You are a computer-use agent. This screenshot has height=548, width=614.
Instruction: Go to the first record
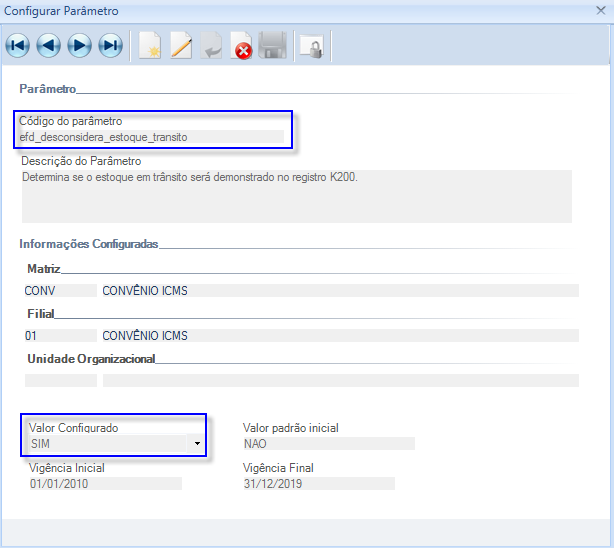pyautogui.click(x=18, y=46)
